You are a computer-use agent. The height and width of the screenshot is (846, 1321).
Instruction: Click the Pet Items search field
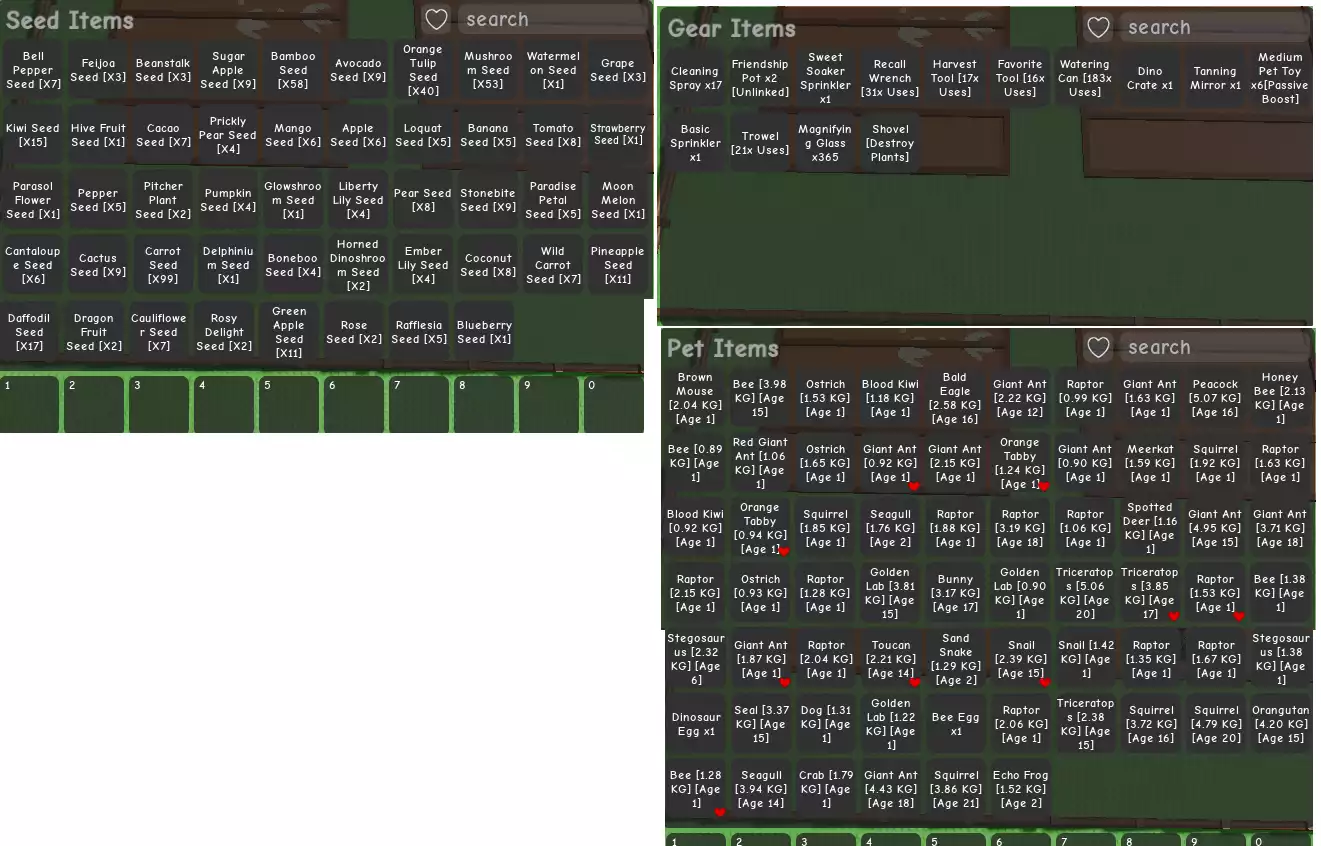(1212, 348)
